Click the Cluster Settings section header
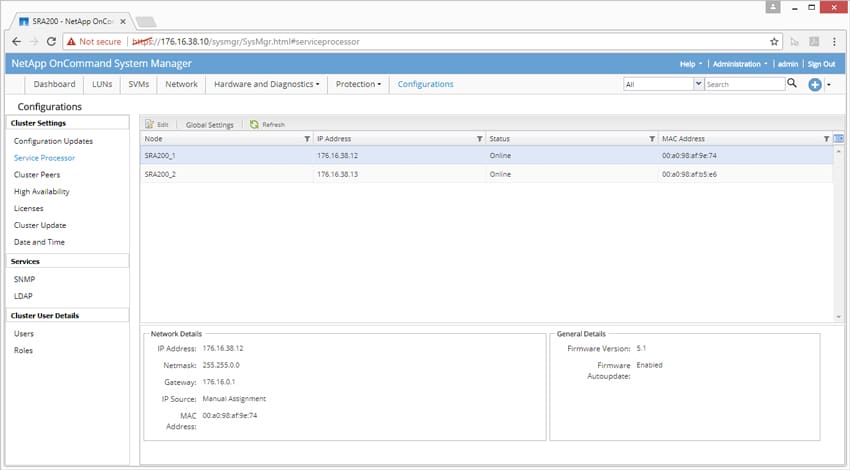 coord(68,123)
